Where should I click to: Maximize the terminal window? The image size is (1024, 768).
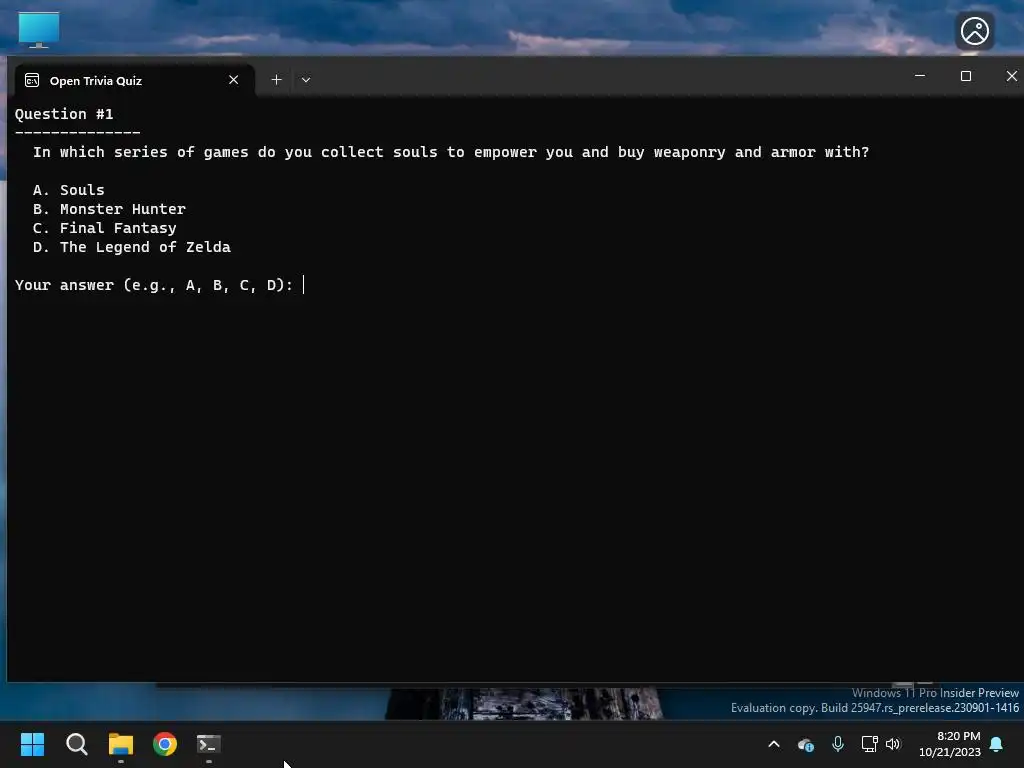(x=965, y=76)
